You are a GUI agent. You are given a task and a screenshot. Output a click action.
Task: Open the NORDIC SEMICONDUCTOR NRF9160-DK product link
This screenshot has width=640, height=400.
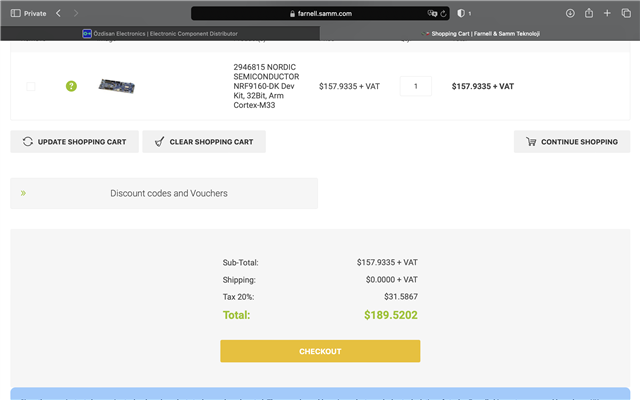point(266,86)
